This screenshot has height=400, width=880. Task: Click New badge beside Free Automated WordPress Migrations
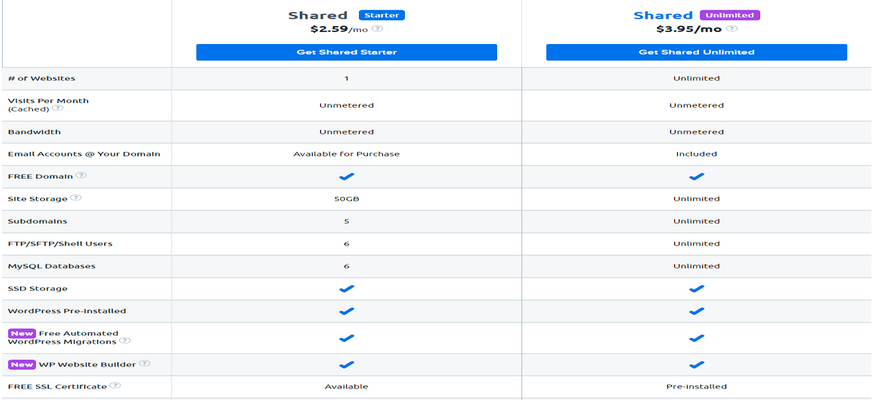(20, 333)
